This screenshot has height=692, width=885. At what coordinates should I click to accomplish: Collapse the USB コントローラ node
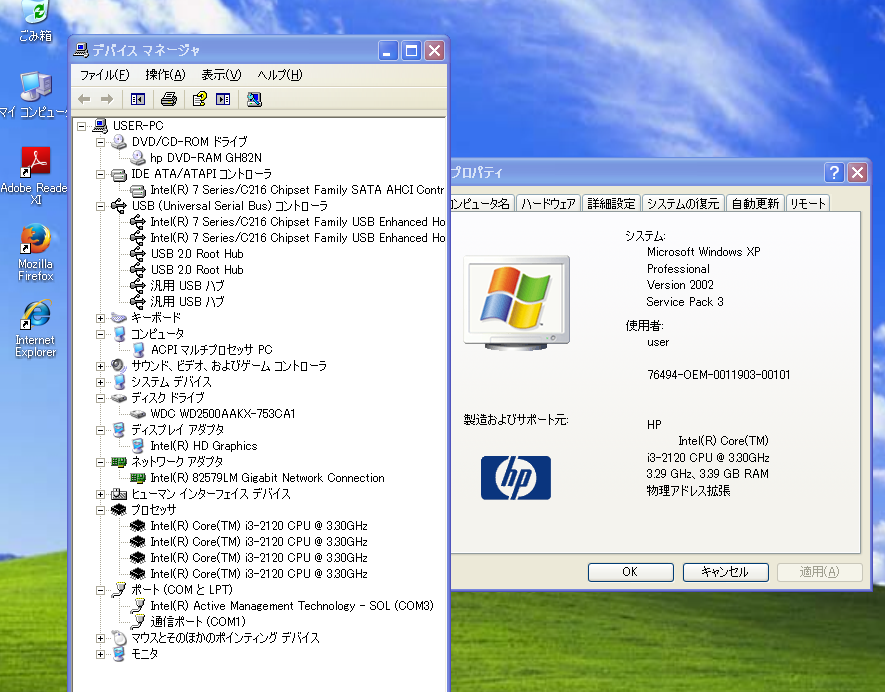click(100, 206)
